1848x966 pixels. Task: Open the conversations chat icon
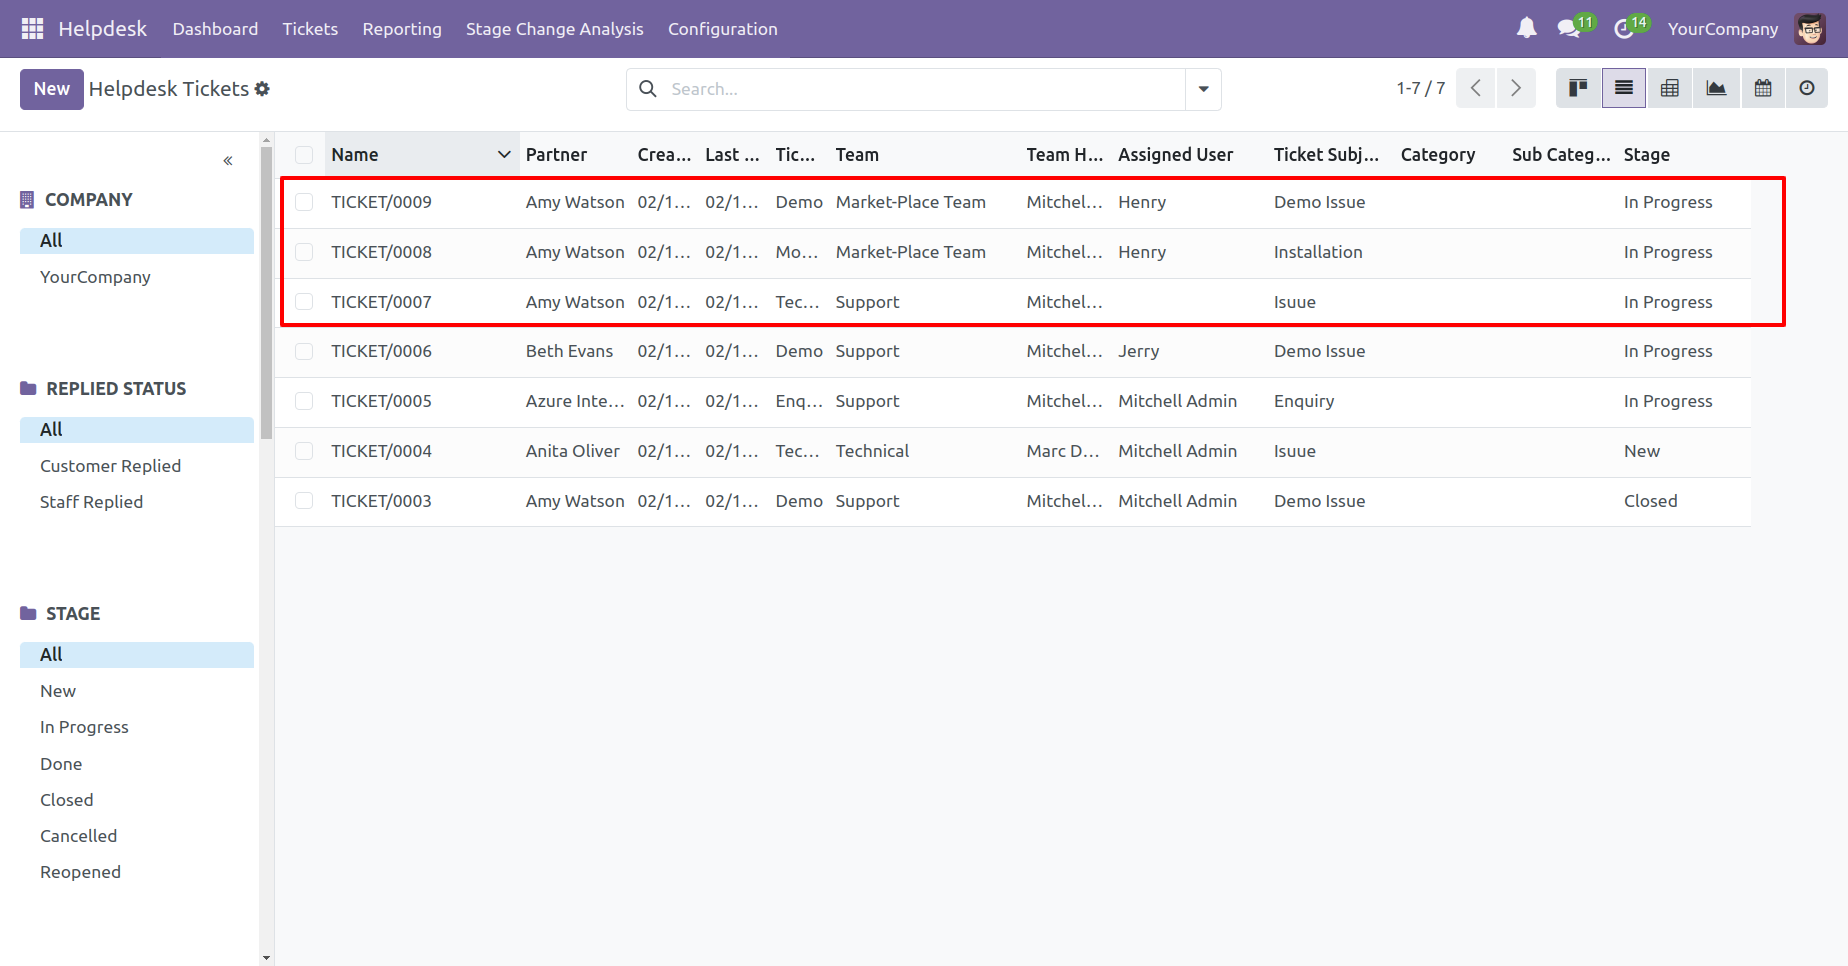[1569, 29]
